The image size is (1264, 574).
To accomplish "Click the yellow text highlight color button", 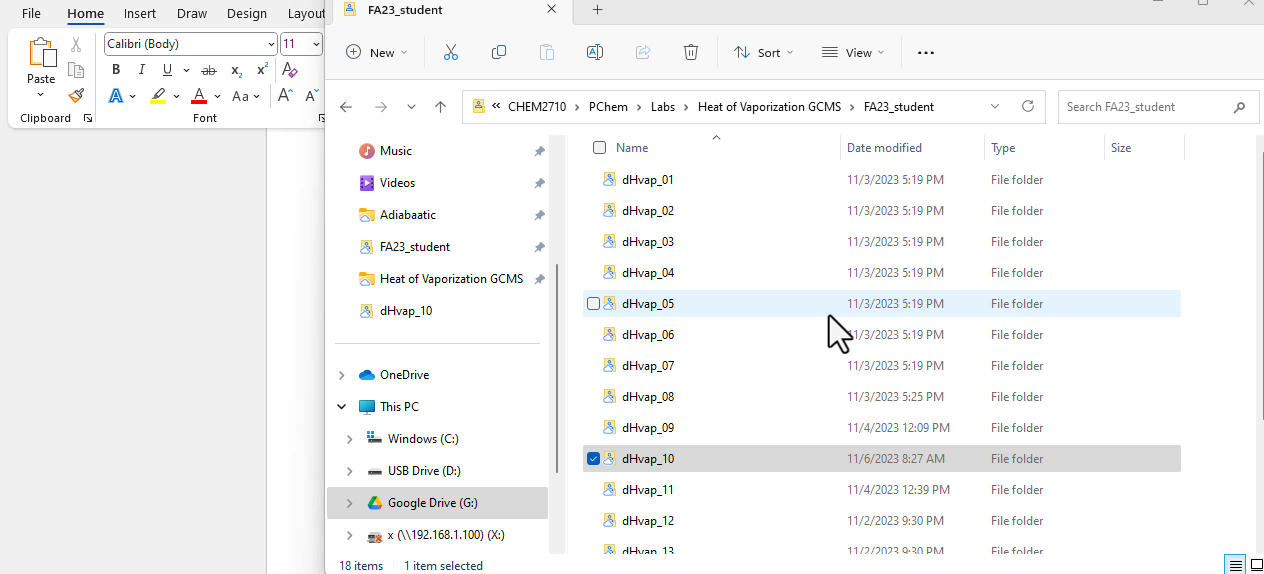I will [158, 96].
